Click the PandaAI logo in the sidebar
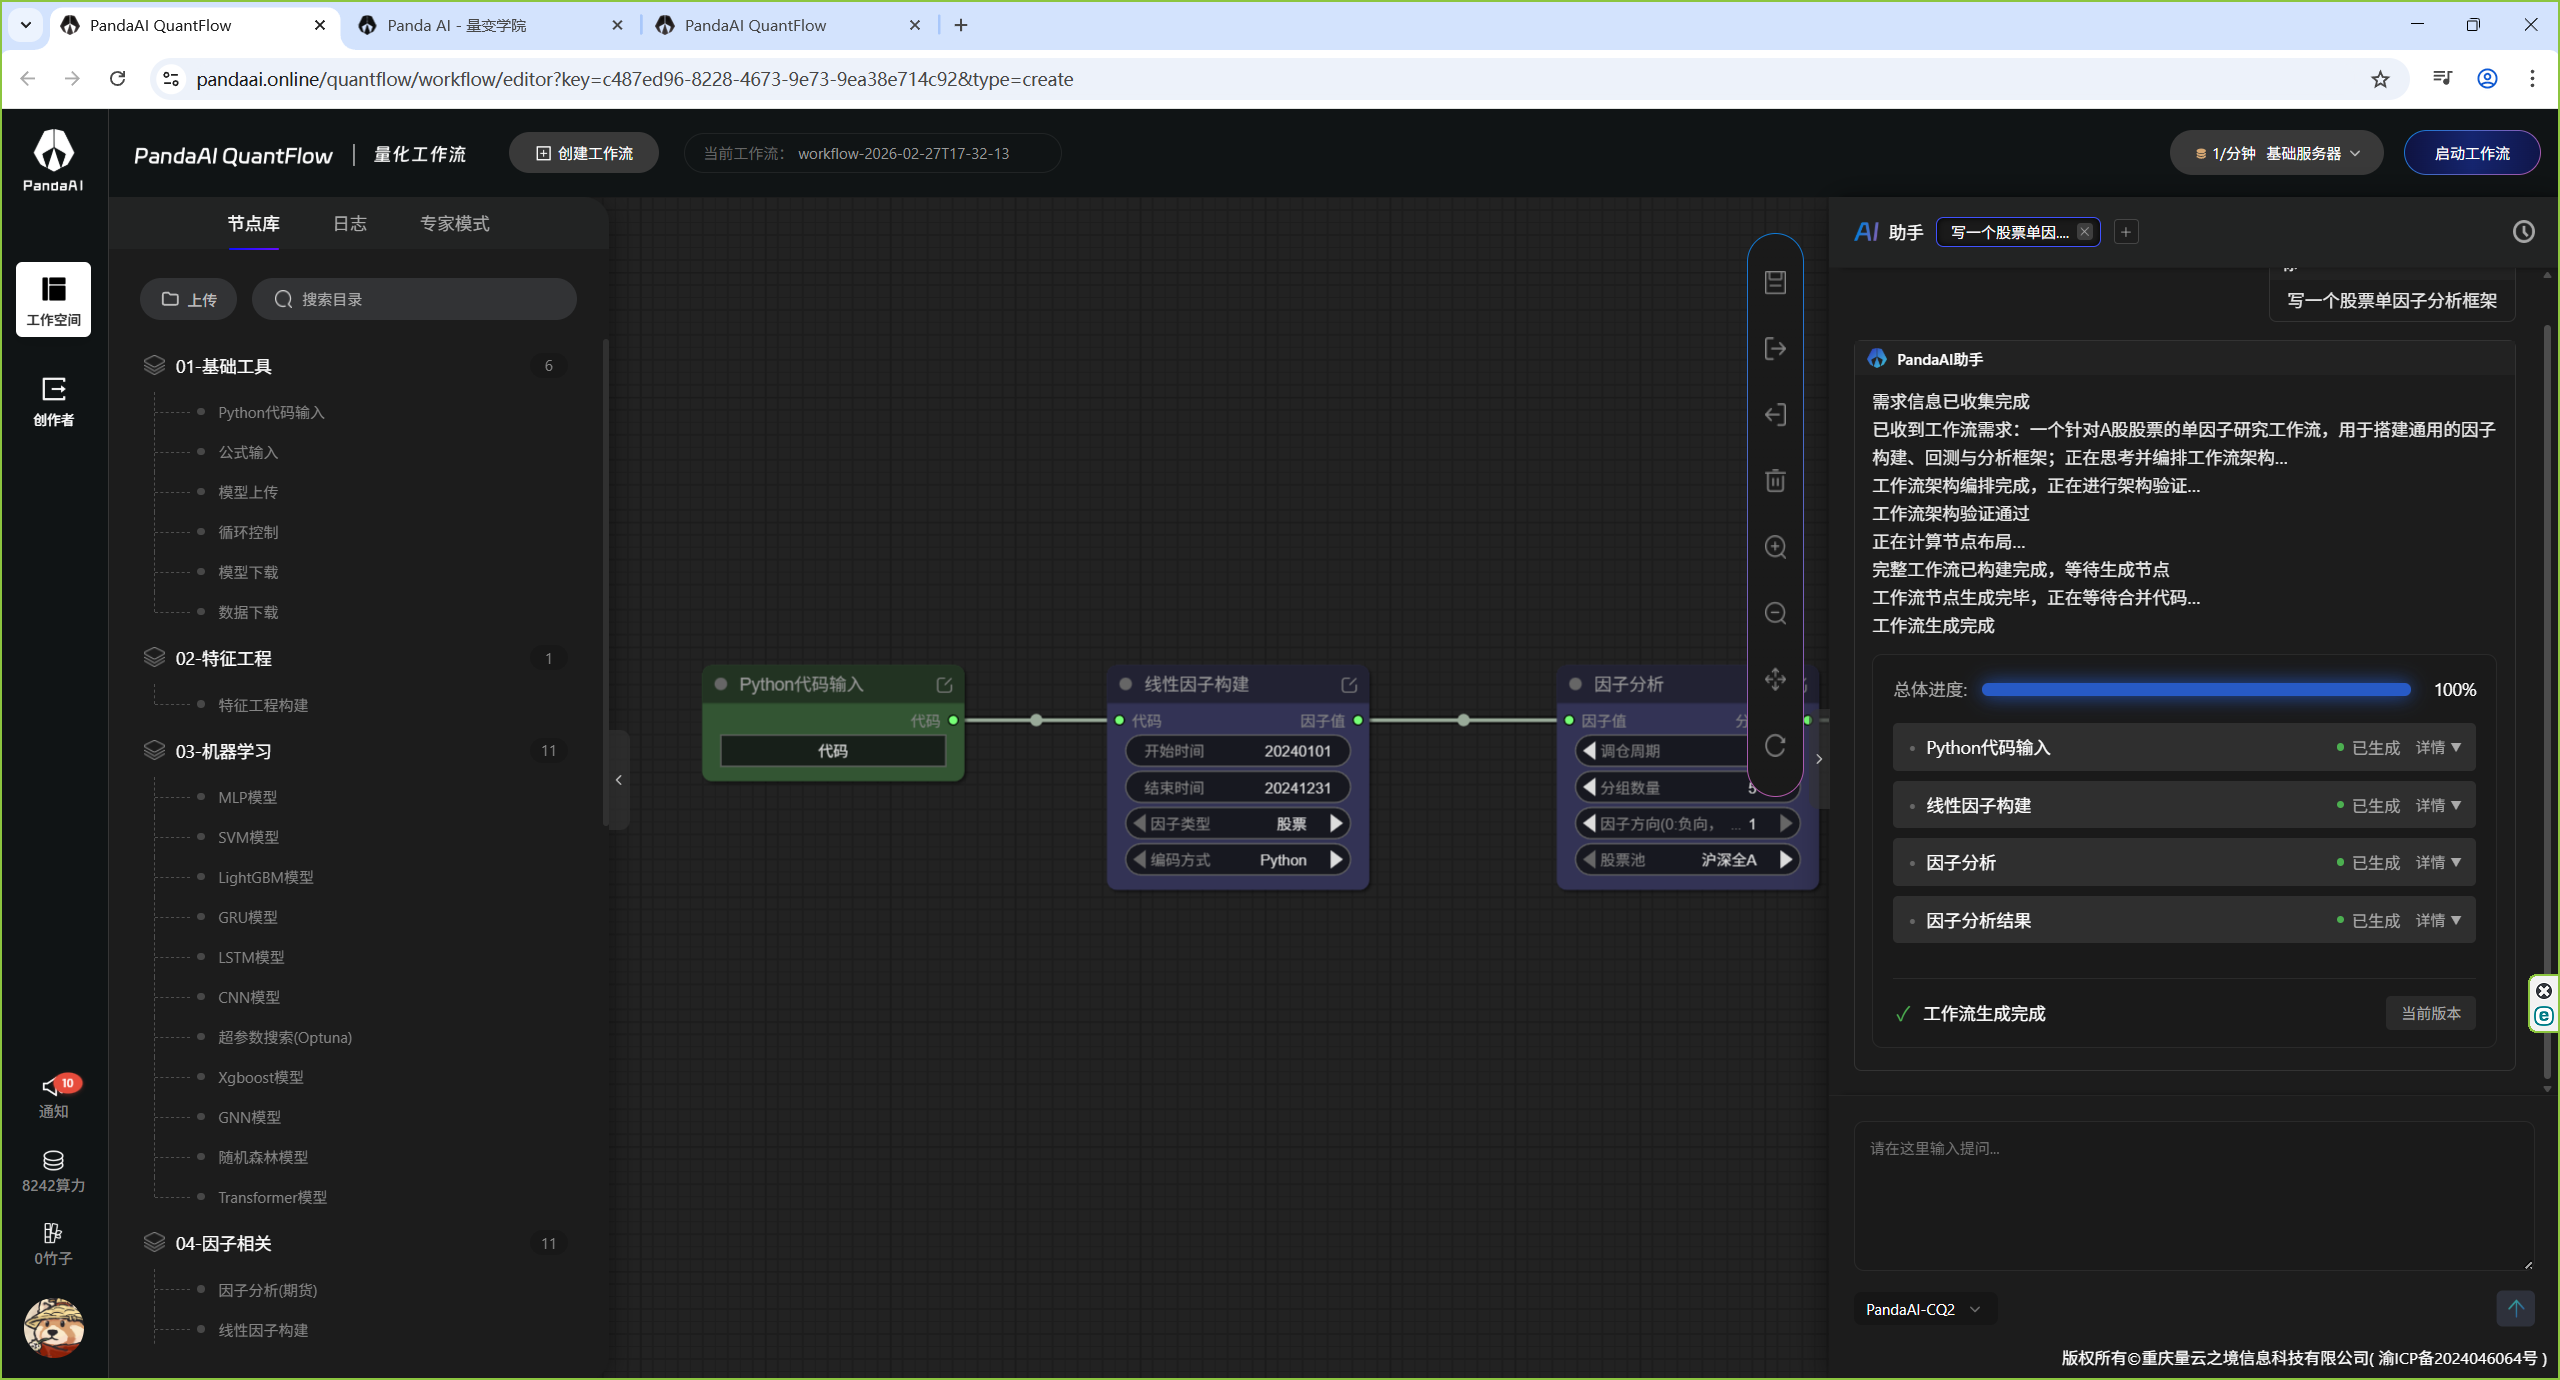This screenshot has width=2560, height=1380. point(53,159)
